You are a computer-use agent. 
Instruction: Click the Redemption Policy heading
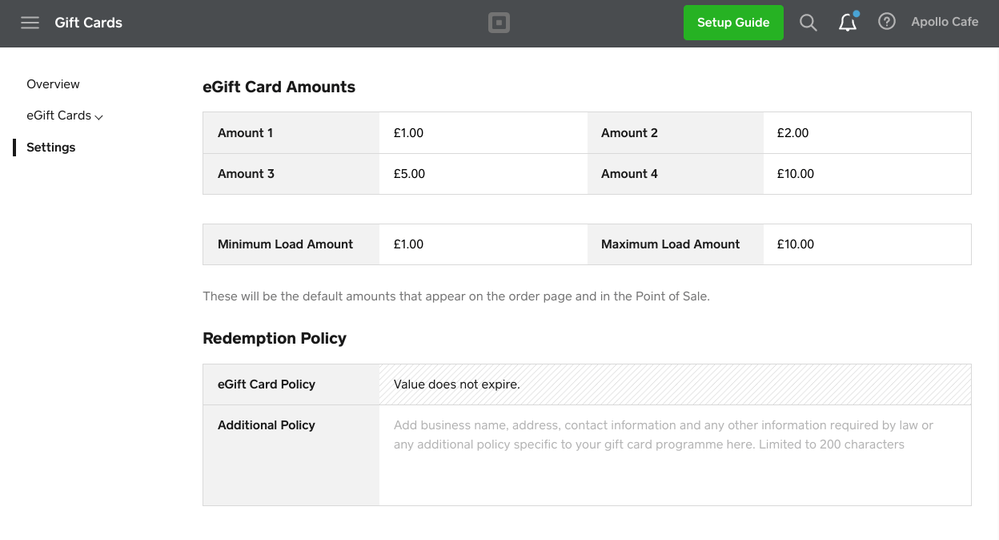274,338
